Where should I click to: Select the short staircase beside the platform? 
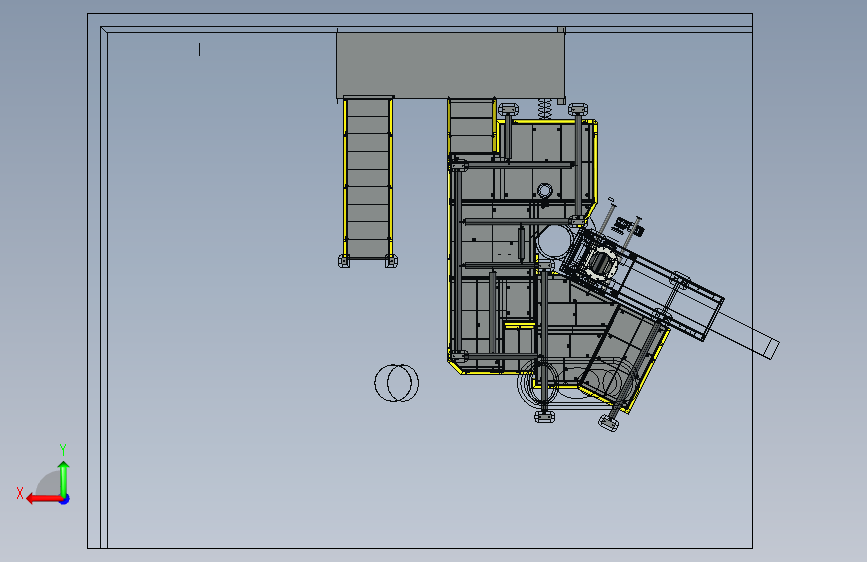pos(472,126)
